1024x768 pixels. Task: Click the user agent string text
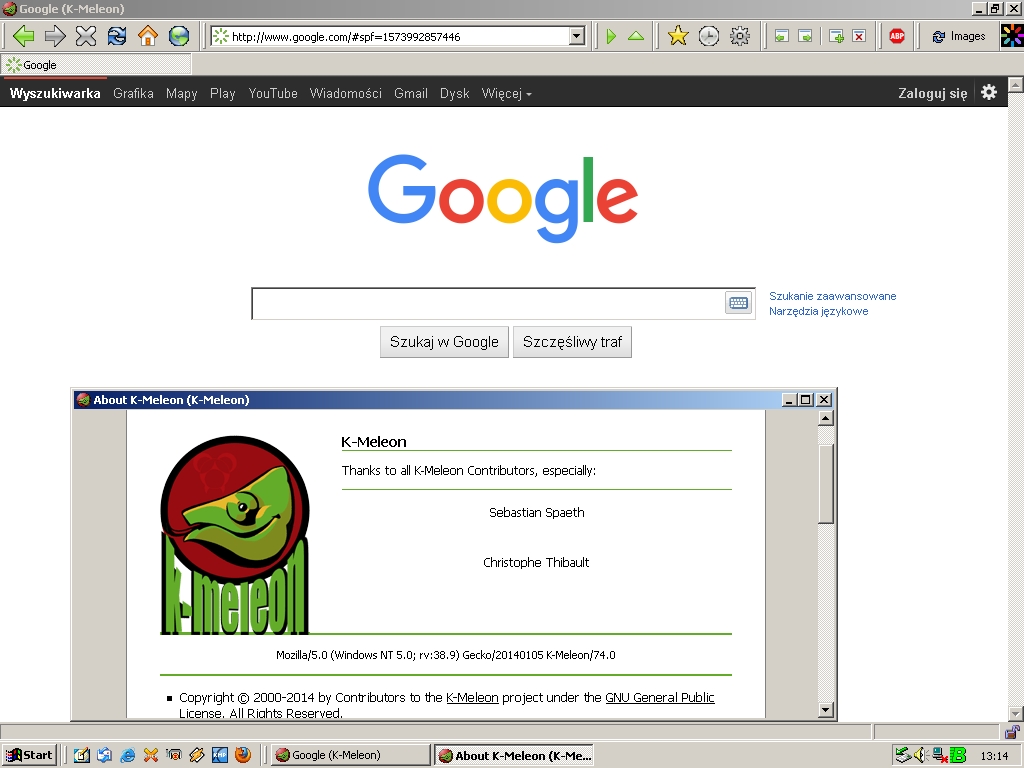click(x=445, y=655)
